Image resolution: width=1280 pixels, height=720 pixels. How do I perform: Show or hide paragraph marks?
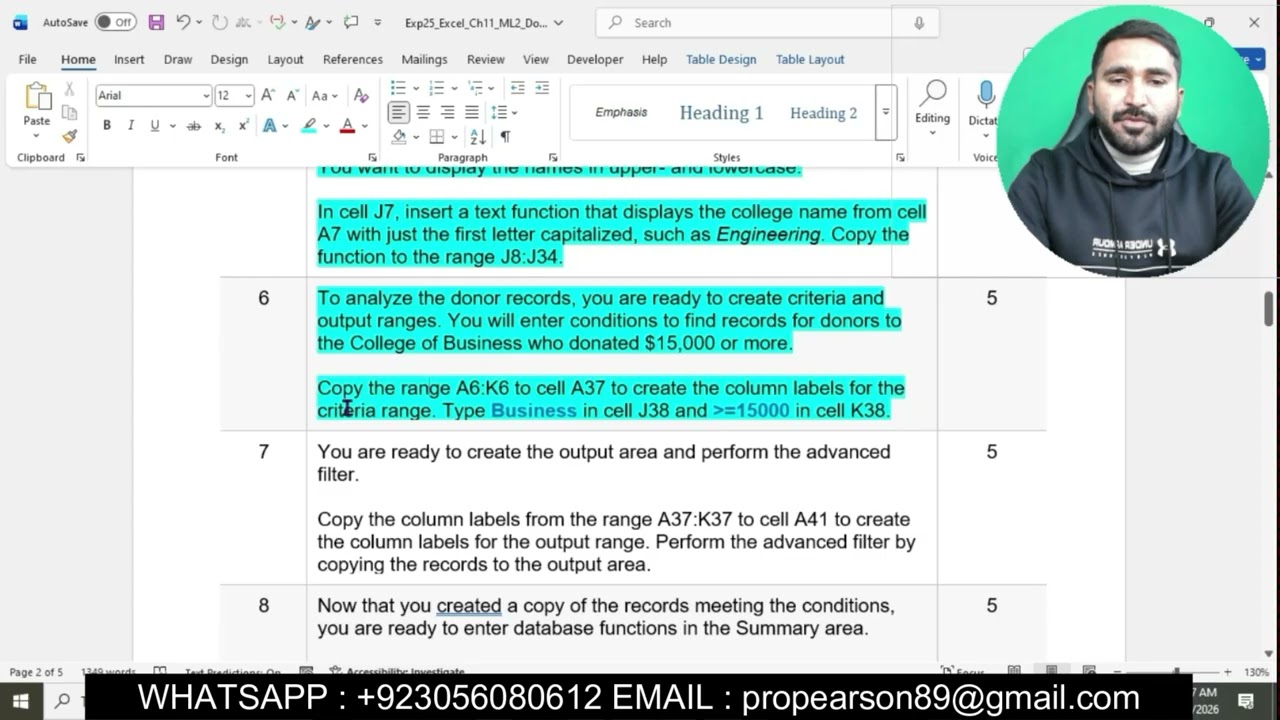click(x=505, y=136)
